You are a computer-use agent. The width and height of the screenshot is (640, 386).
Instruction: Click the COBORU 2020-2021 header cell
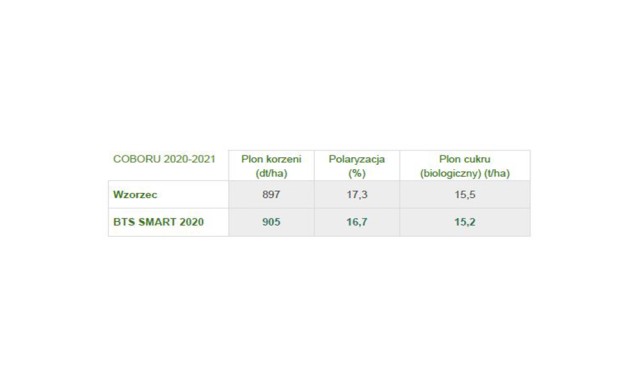pos(168,165)
